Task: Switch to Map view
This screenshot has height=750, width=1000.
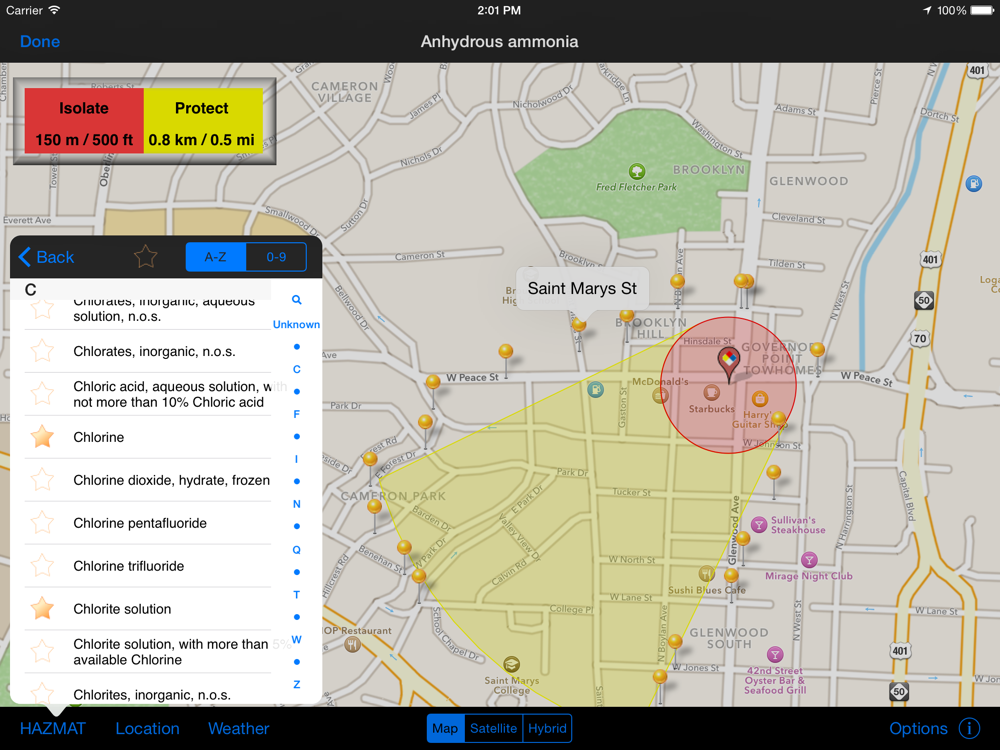Action: [x=445, y=728]
